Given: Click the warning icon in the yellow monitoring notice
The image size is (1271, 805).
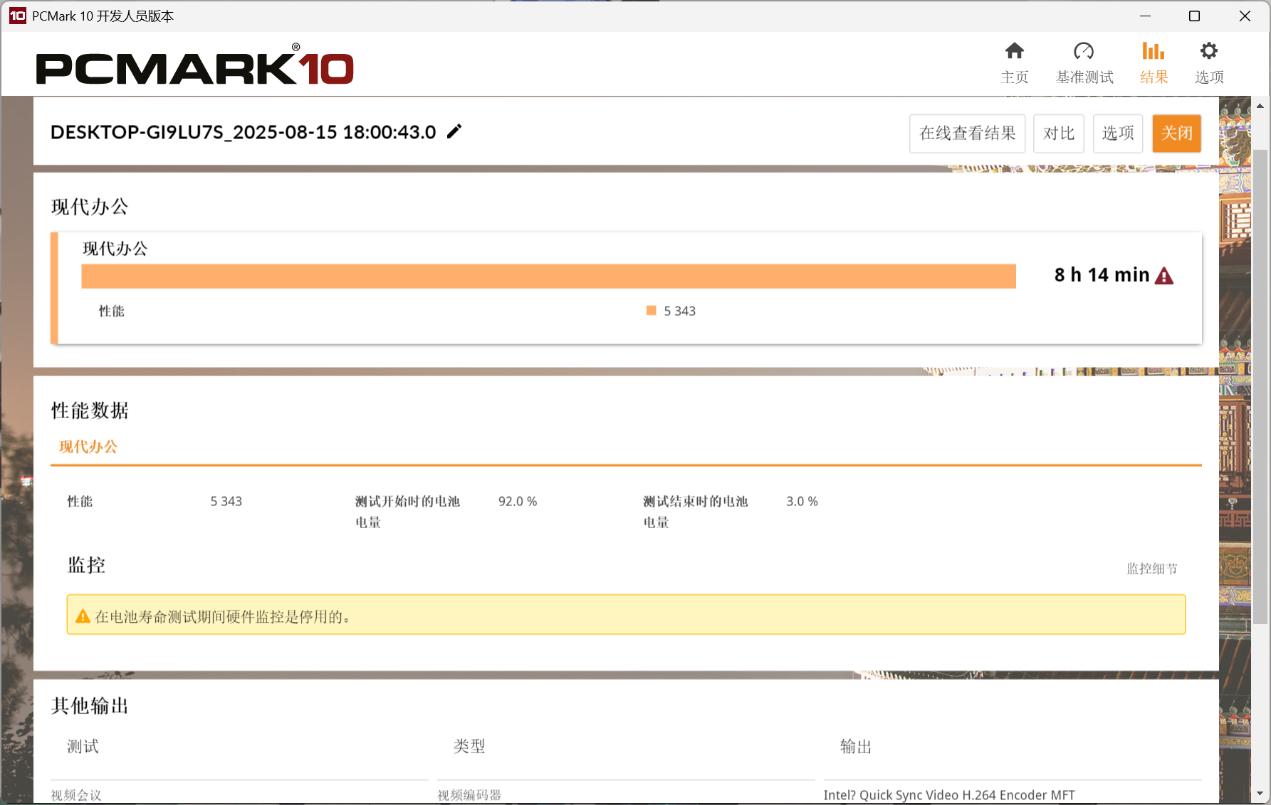Looking at the screenshot, I should (x=82, y=614).
